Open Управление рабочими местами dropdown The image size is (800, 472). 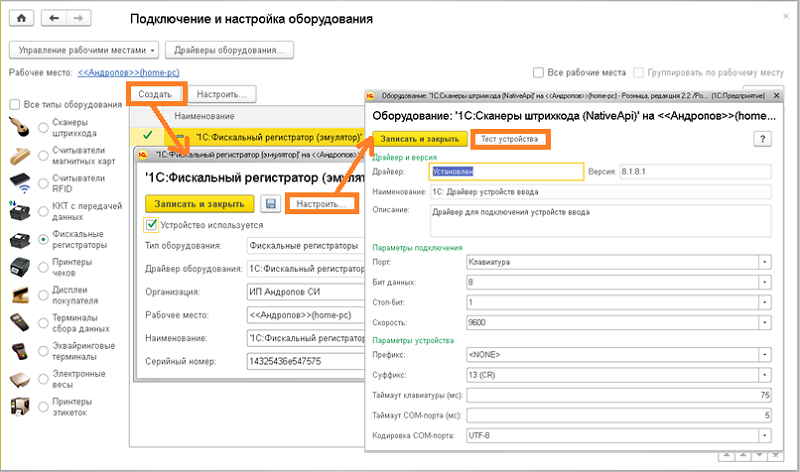84,50
